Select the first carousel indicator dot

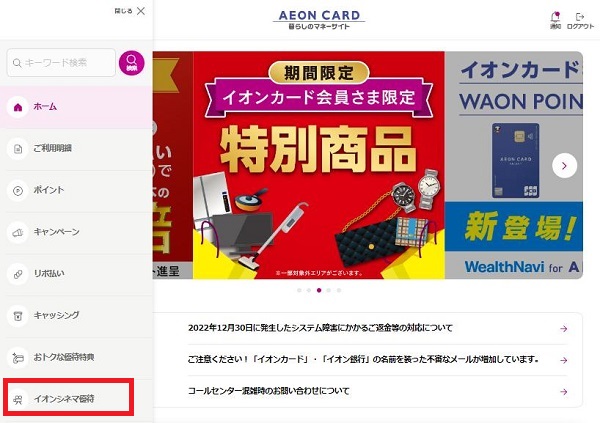coord(299,290)
